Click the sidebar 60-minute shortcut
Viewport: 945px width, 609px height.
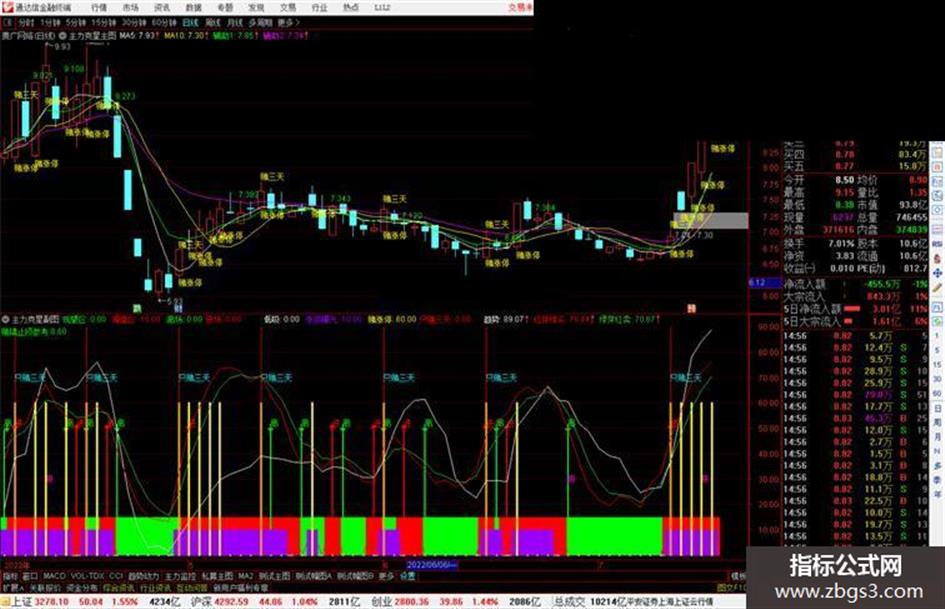tap(937, 393)
